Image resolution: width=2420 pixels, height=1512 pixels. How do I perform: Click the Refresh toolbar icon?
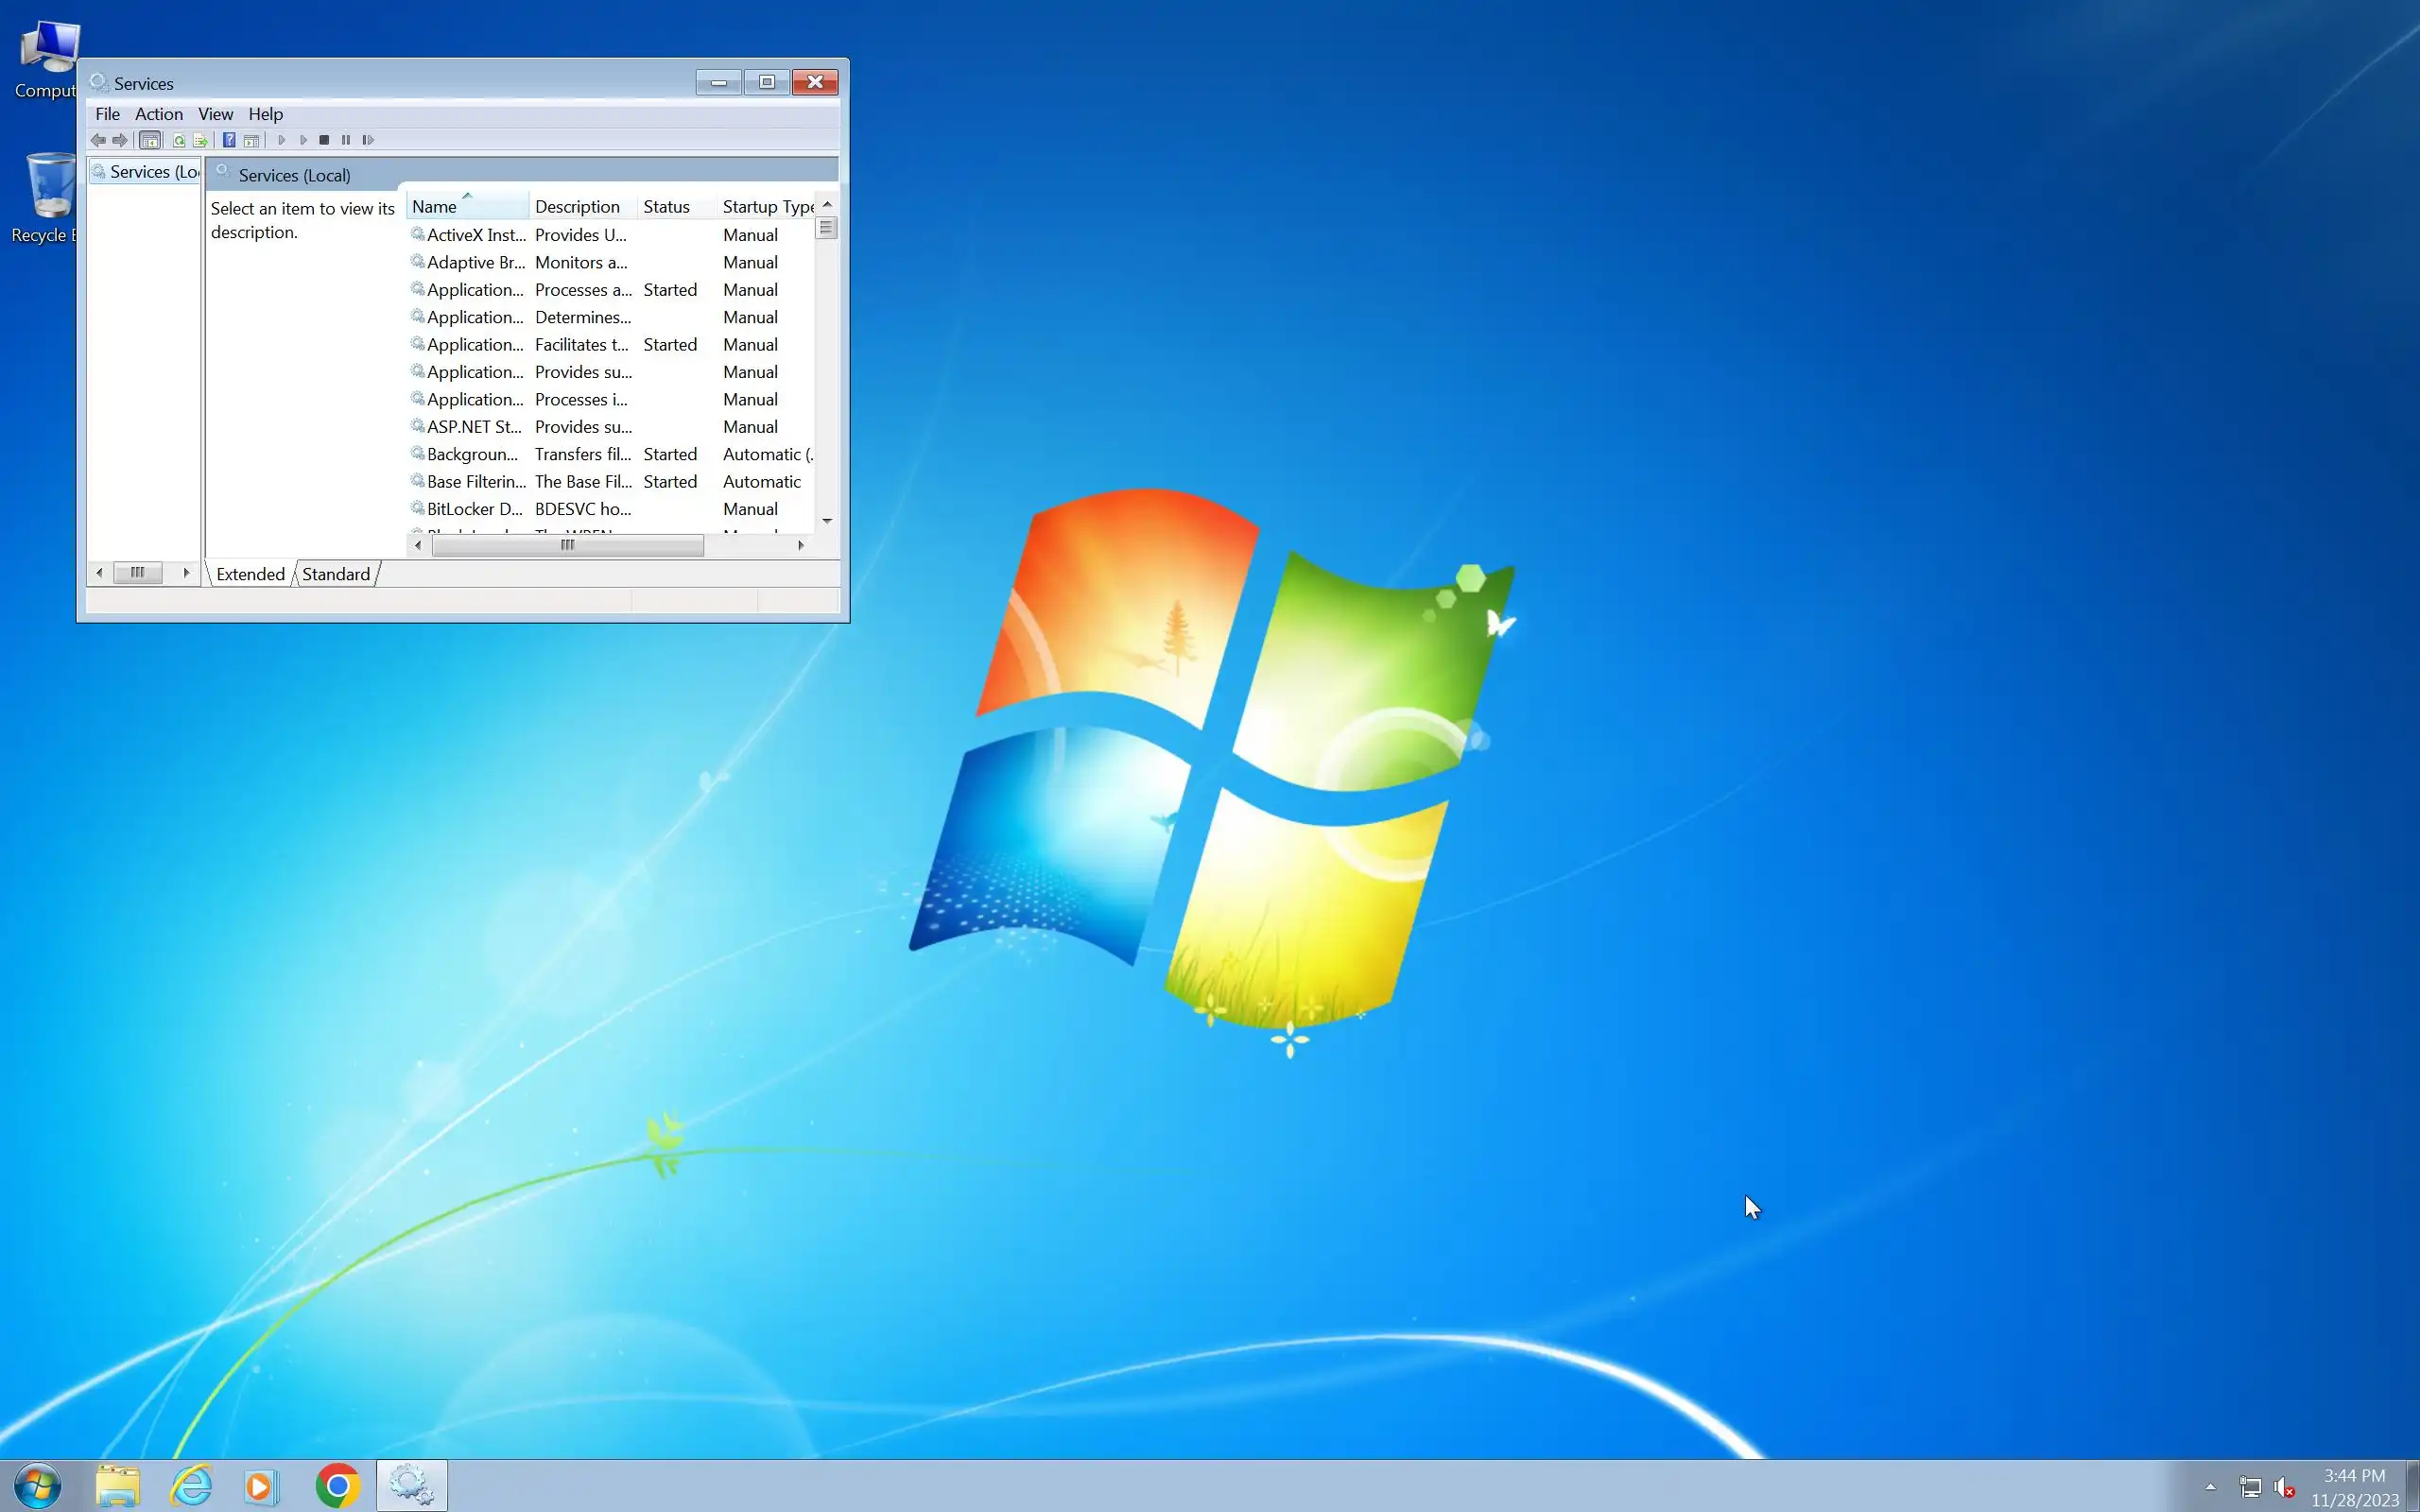[178, 140]
